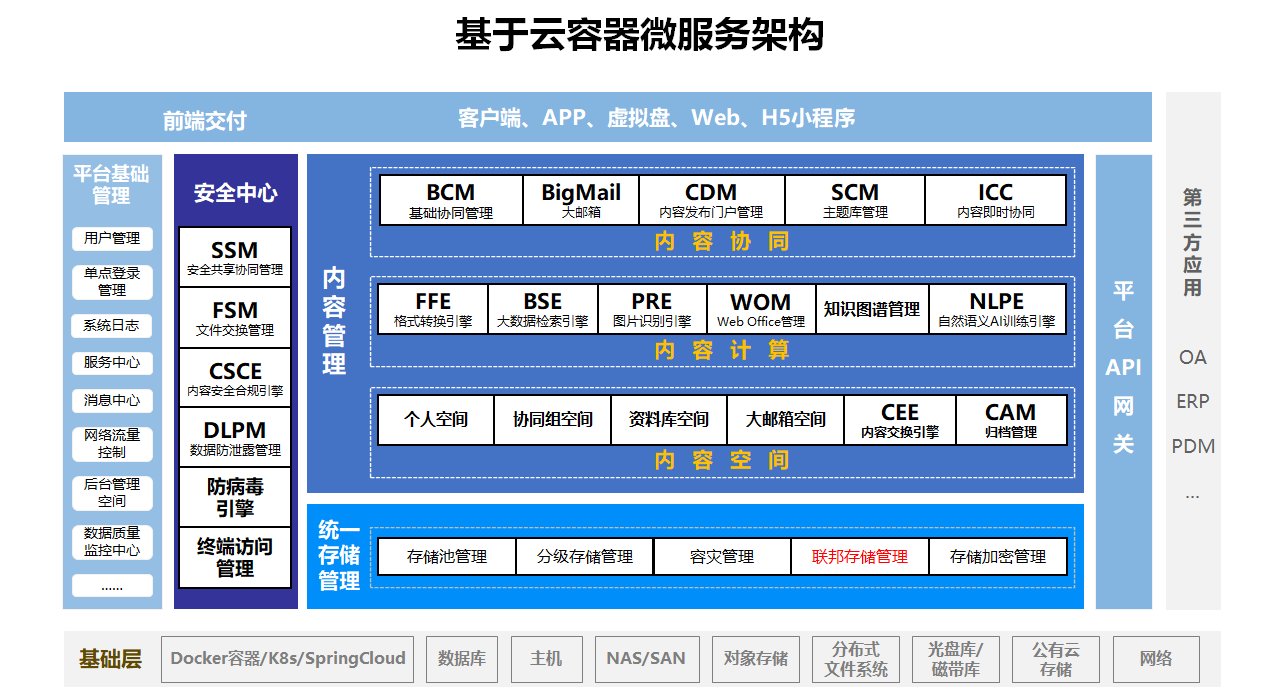Viewport: 1280px width, 689px height.
Task: Select the BCM 基础协同管理 module
Action: (450, 199)
